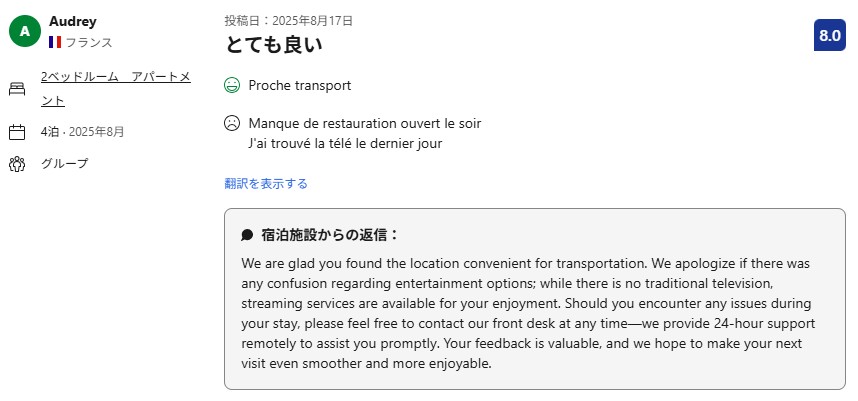Screen dimensions: 858x401
Task: Click the French flag icon
Action: pos(55,42)
